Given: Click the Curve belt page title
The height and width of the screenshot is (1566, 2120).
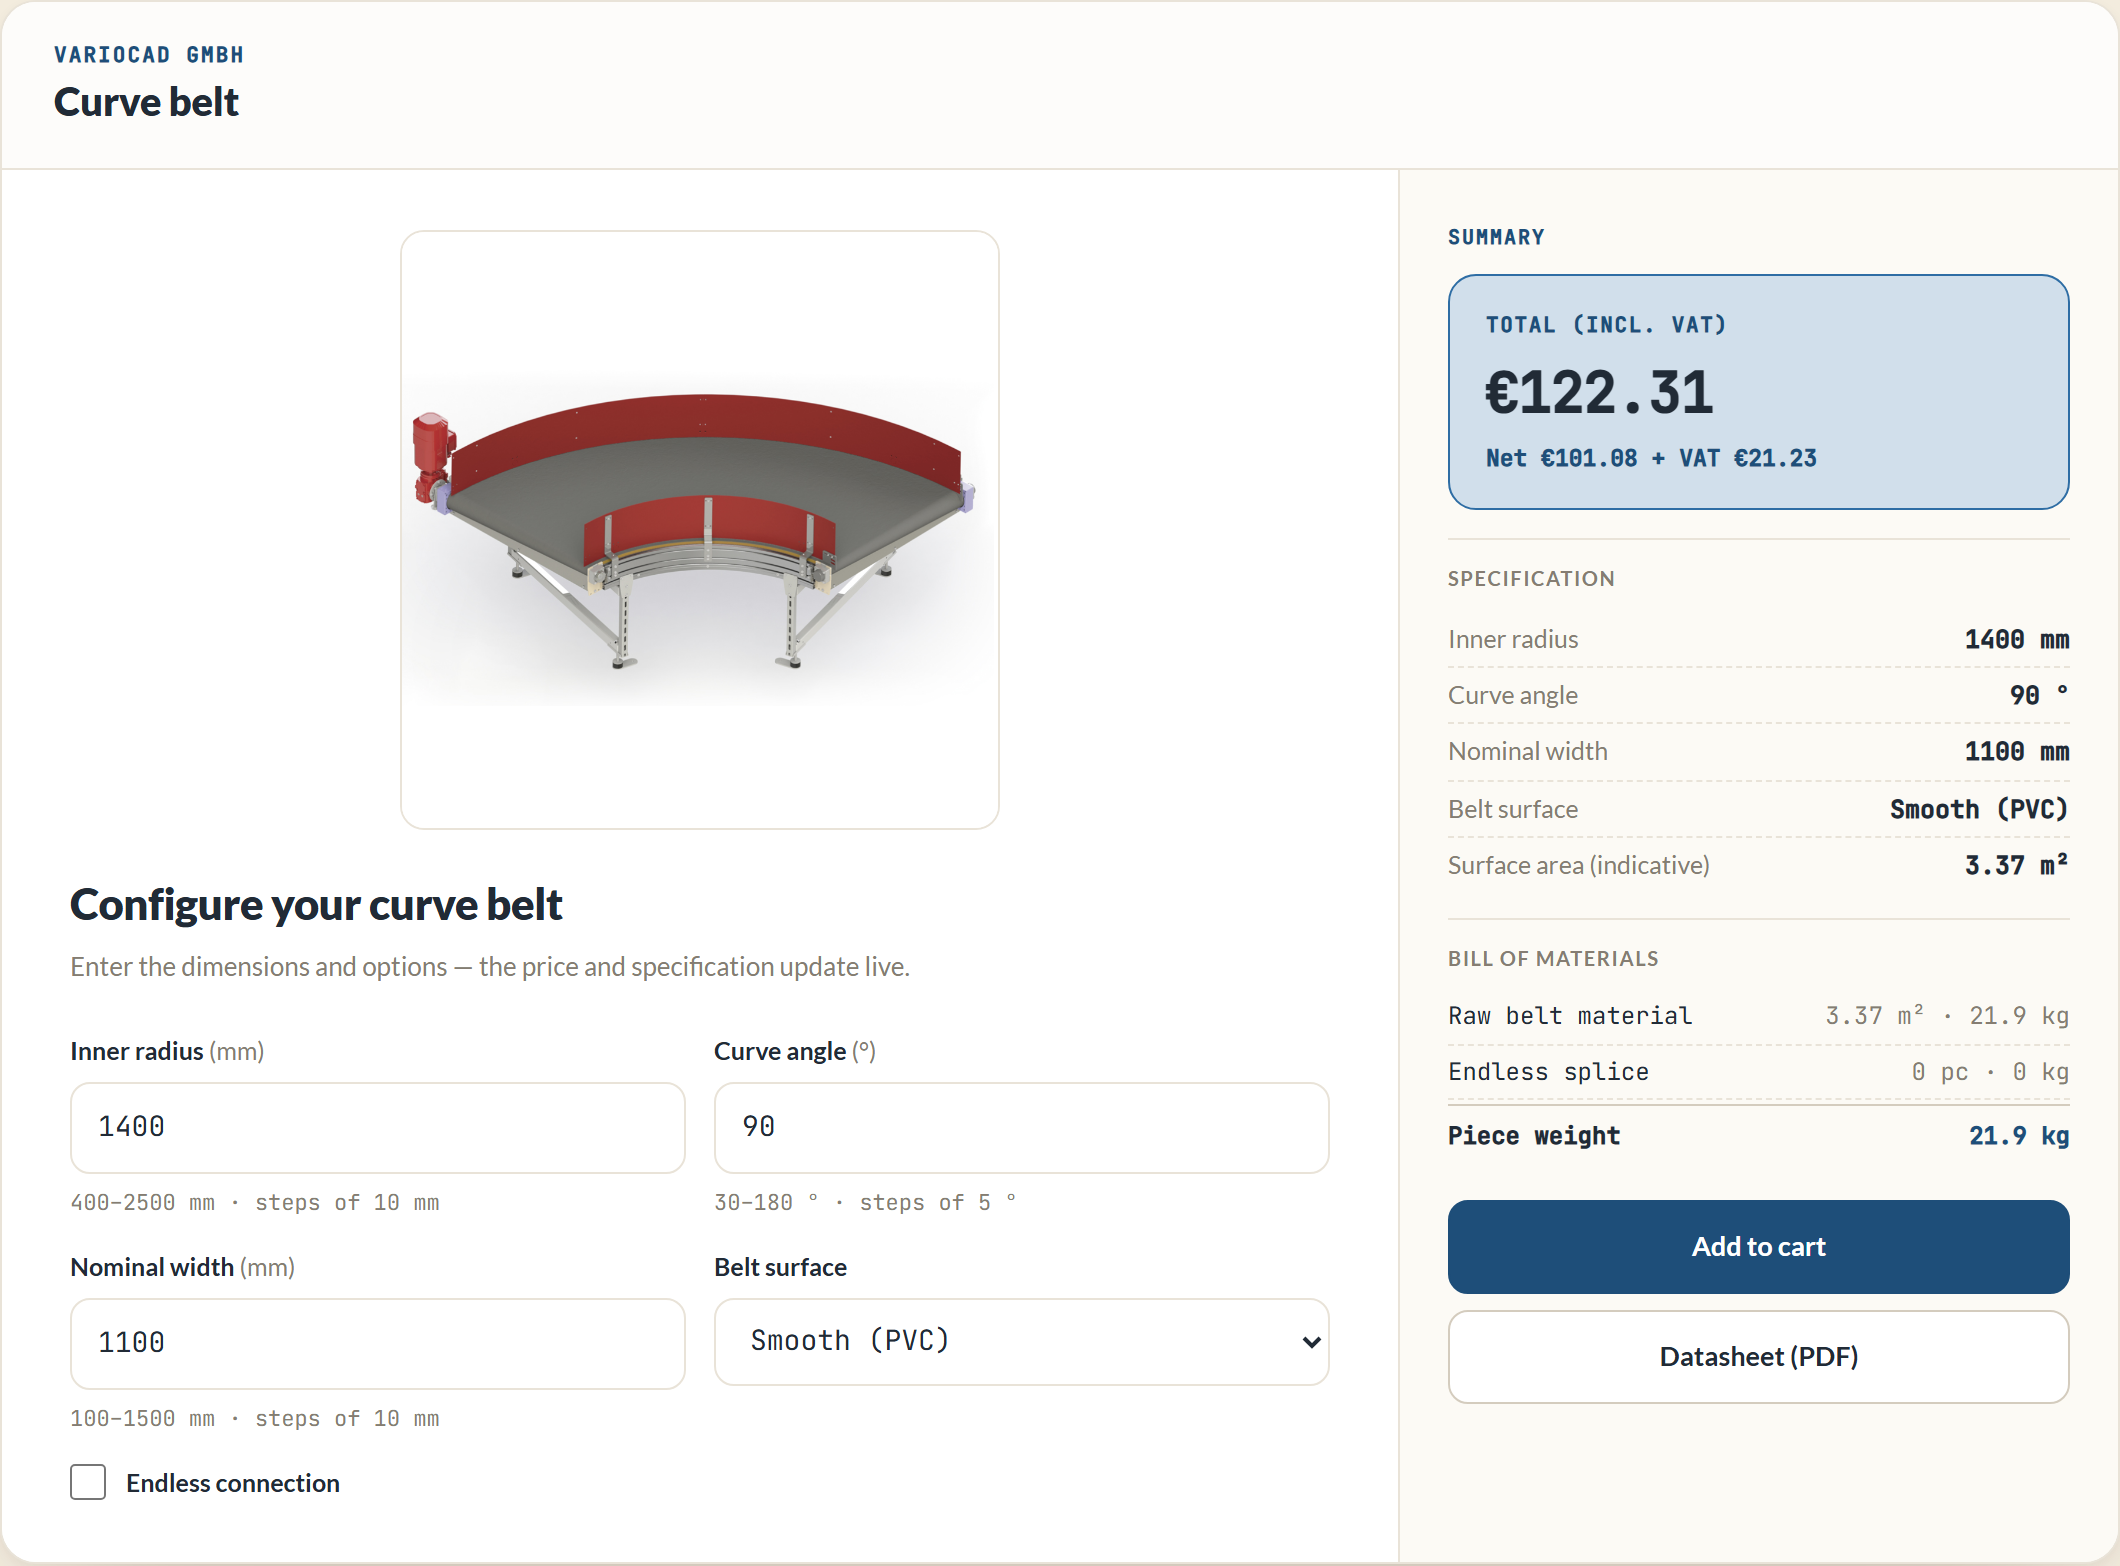Looking at the screenshot, I should (146, 102).
